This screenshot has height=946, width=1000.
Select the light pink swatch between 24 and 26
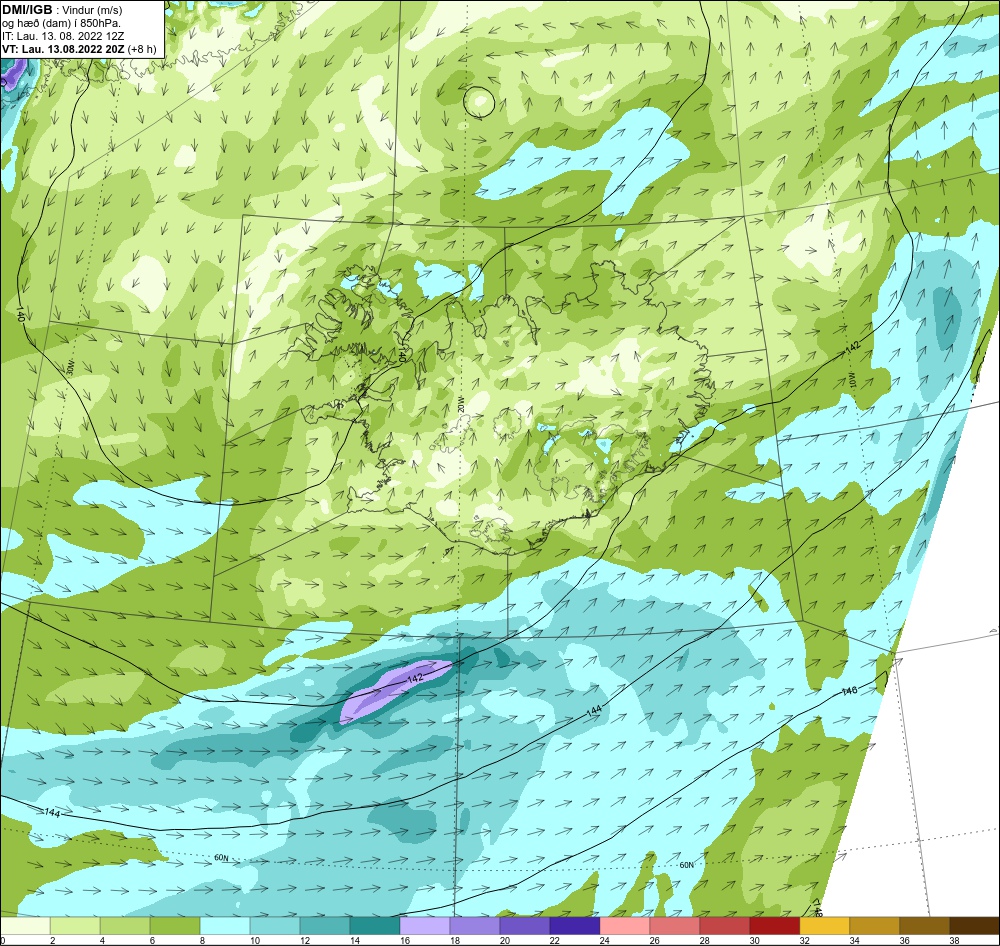pyautogui.click(x=625, y=926)
